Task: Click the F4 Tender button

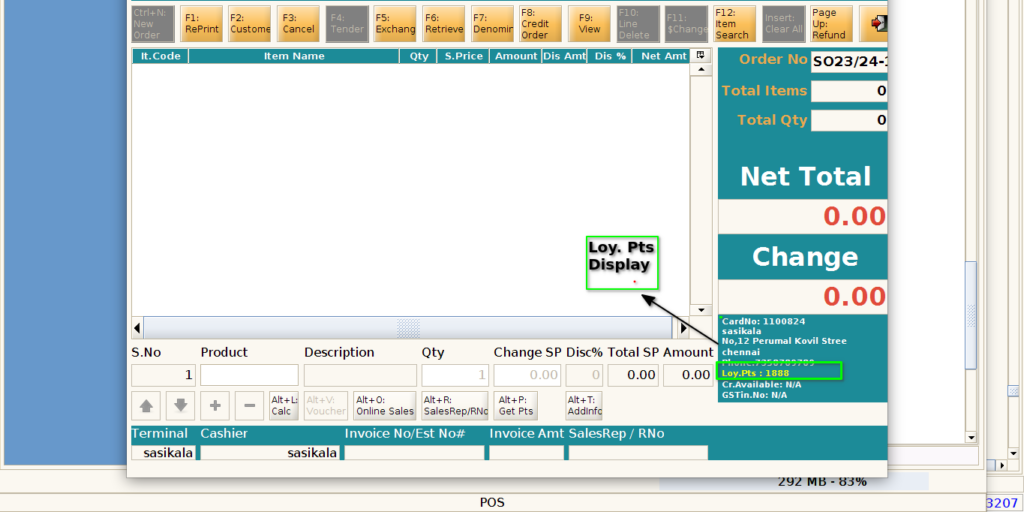Action: (x=347, y=24)
